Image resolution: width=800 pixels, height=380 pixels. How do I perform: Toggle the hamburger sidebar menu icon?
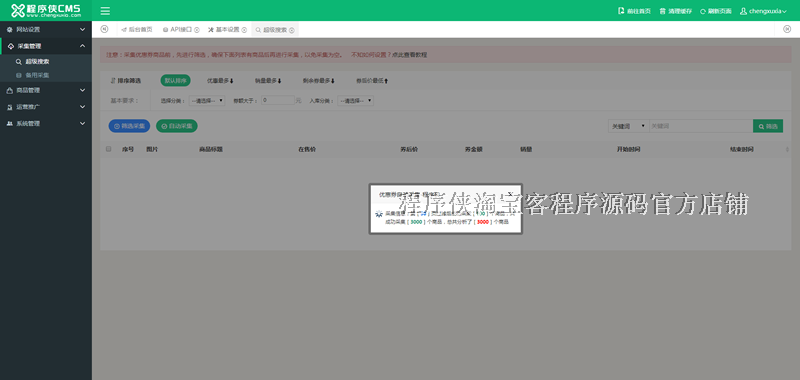(105, 11)
